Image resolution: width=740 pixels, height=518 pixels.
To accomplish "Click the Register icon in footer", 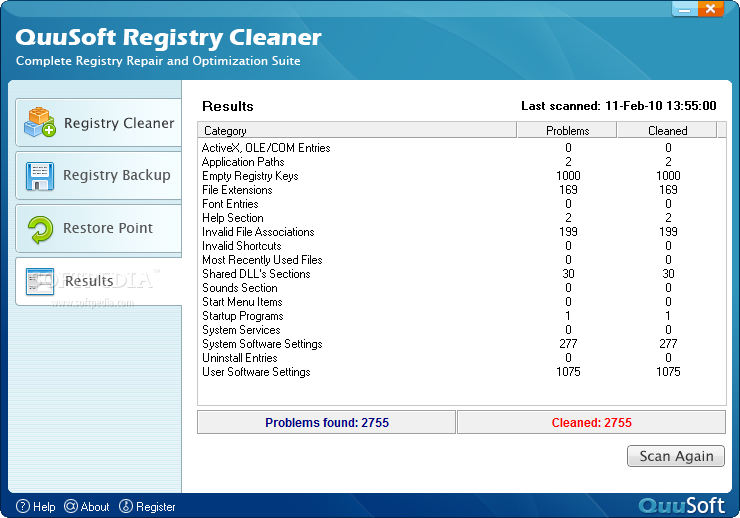I will coord(126,506).
